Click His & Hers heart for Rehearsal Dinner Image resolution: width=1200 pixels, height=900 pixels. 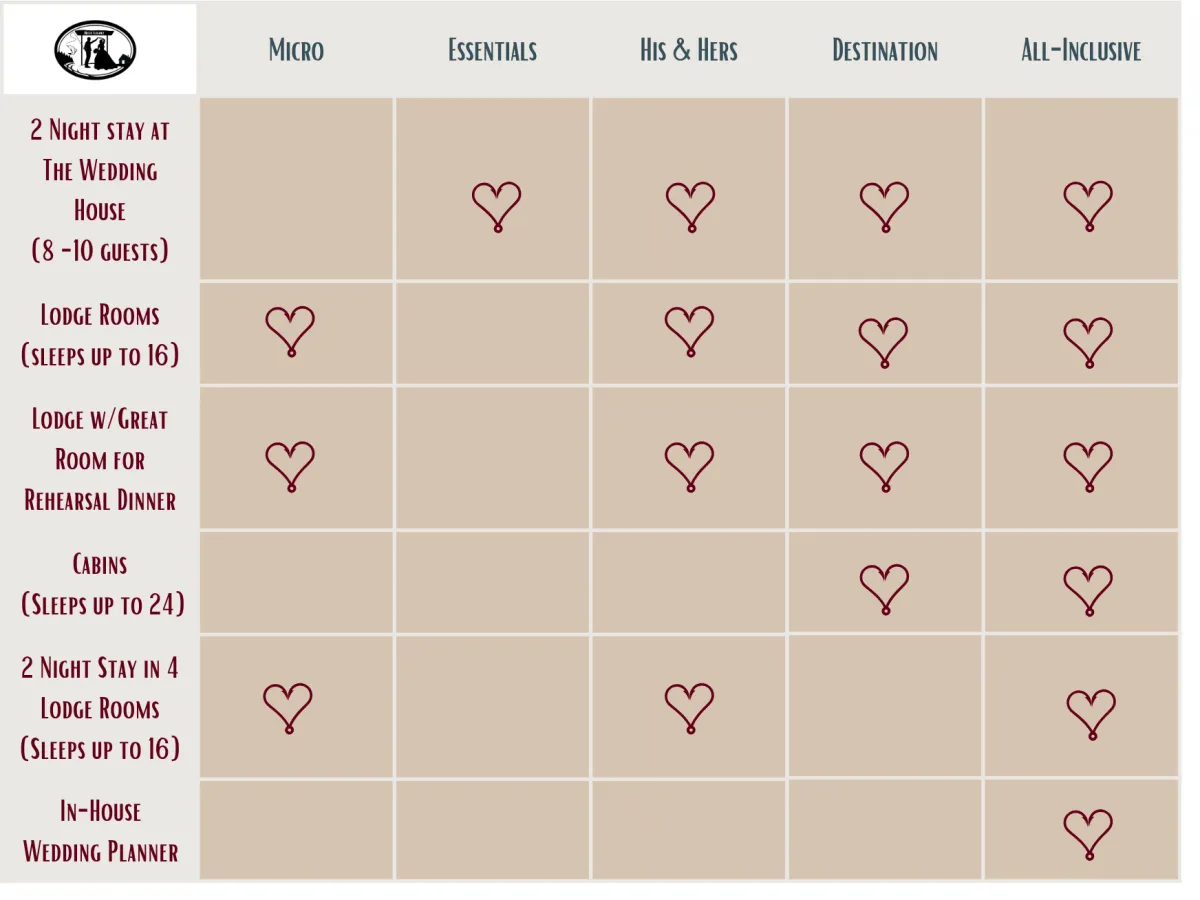click(690, 467)
